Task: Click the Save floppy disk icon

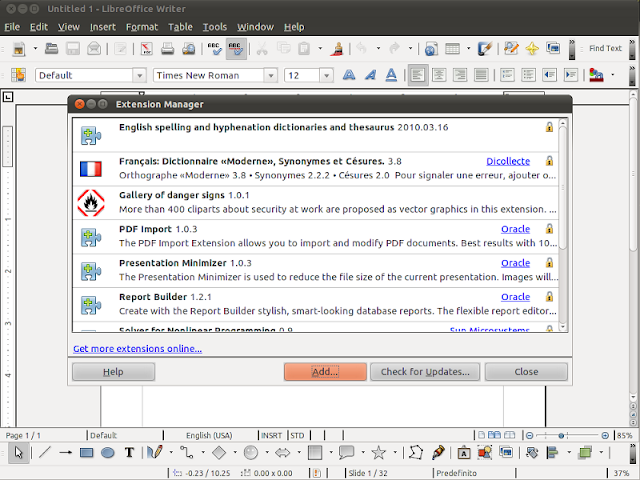Action: click(73, 49)
